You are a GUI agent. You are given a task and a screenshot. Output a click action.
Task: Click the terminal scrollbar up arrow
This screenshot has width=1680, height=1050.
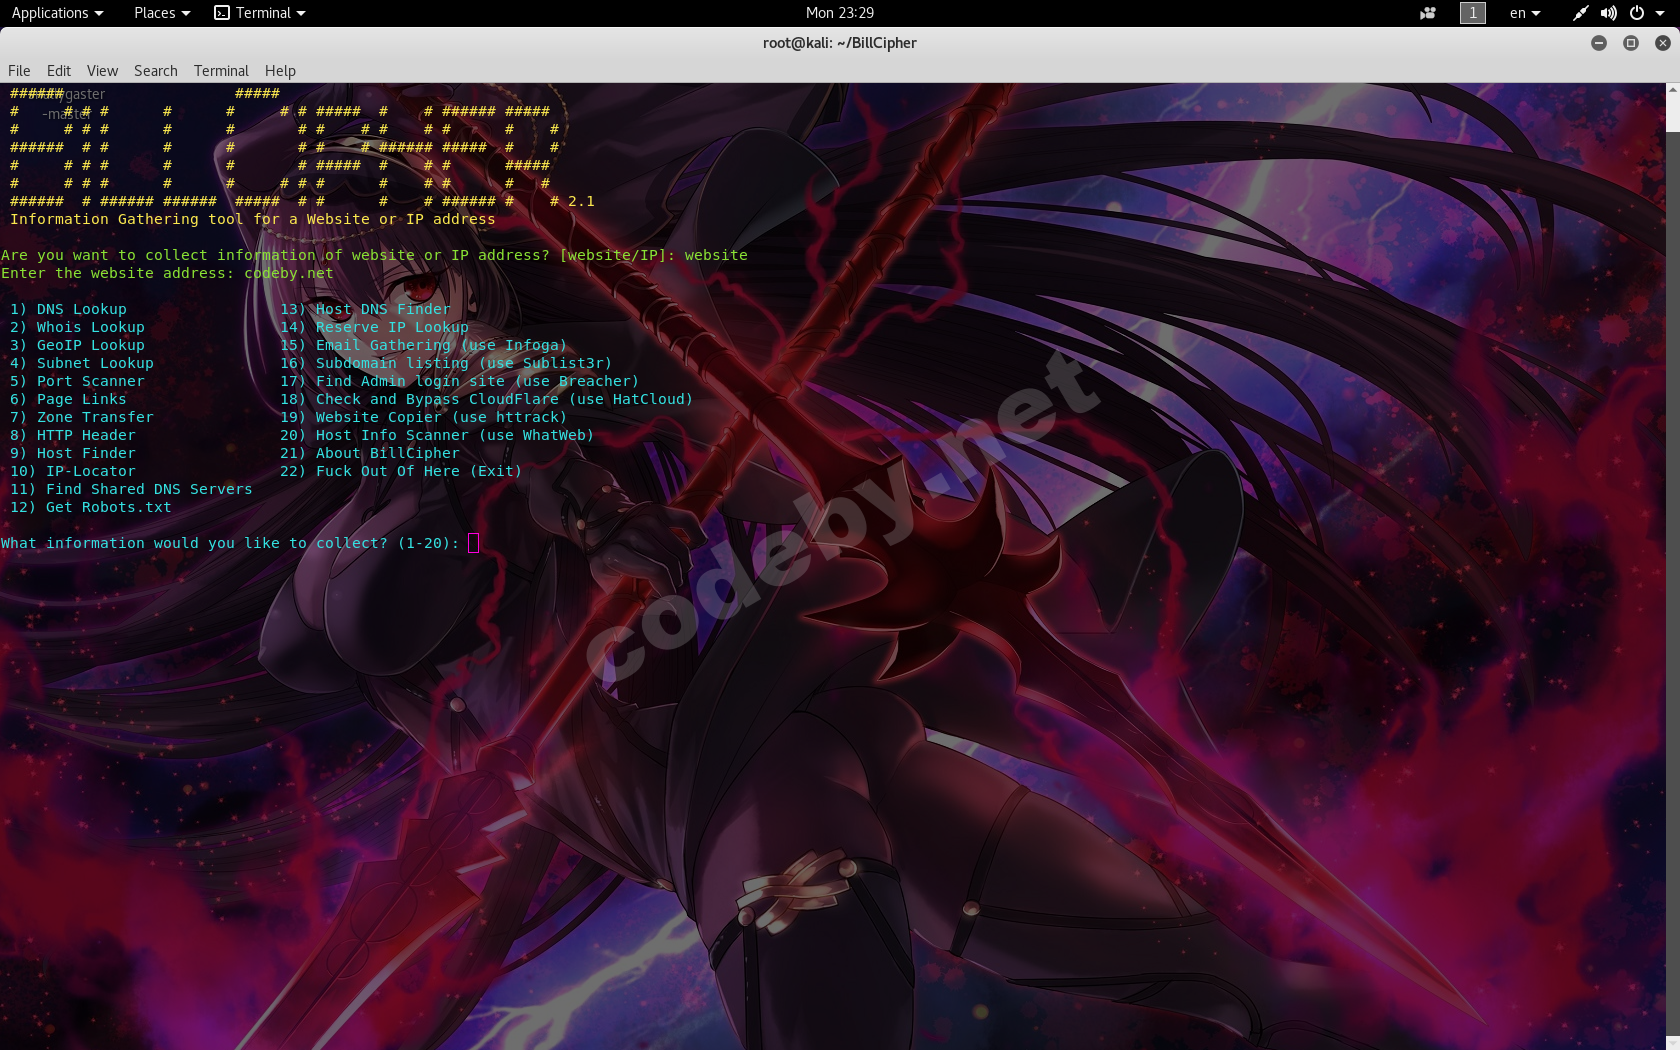(1673, 89)
